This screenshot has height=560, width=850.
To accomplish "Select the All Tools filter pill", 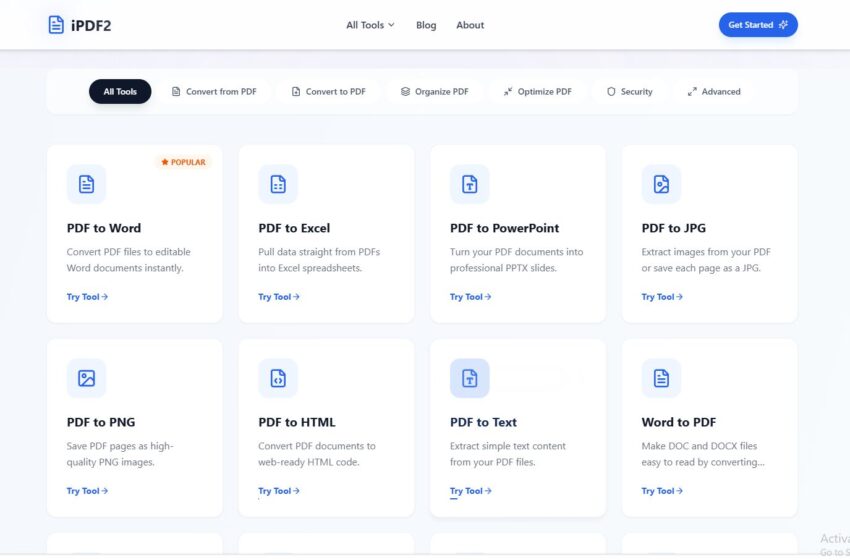I will point(120,92).
